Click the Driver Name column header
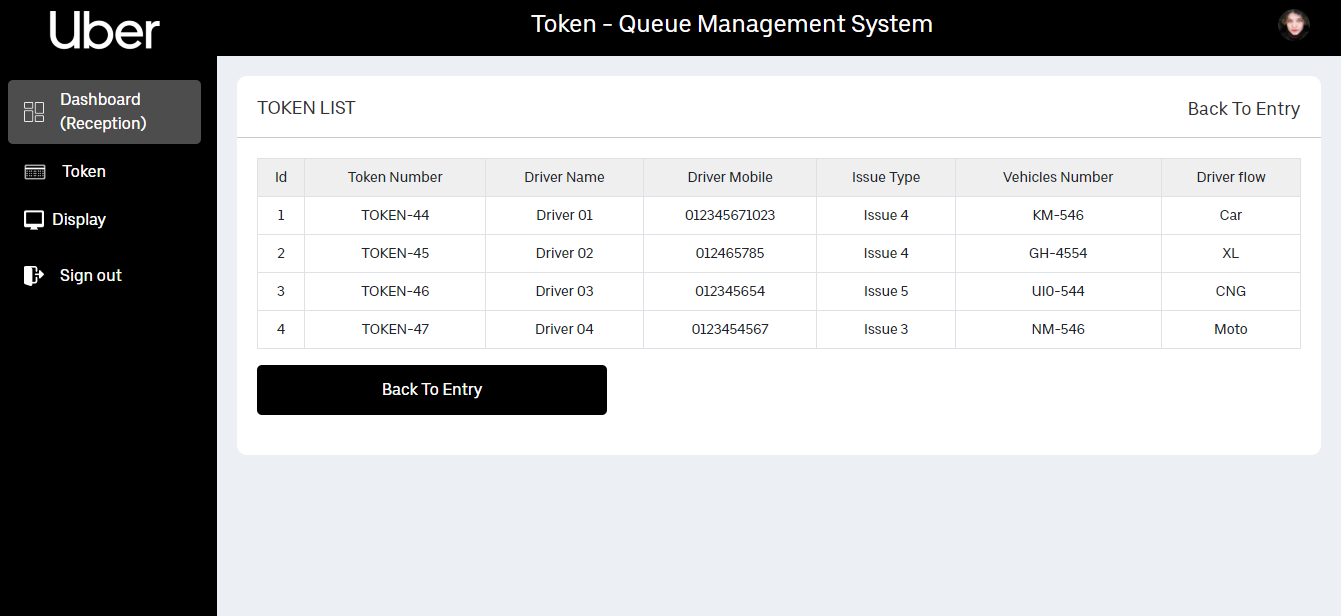 pyautogui.click(x=564, y=177)
